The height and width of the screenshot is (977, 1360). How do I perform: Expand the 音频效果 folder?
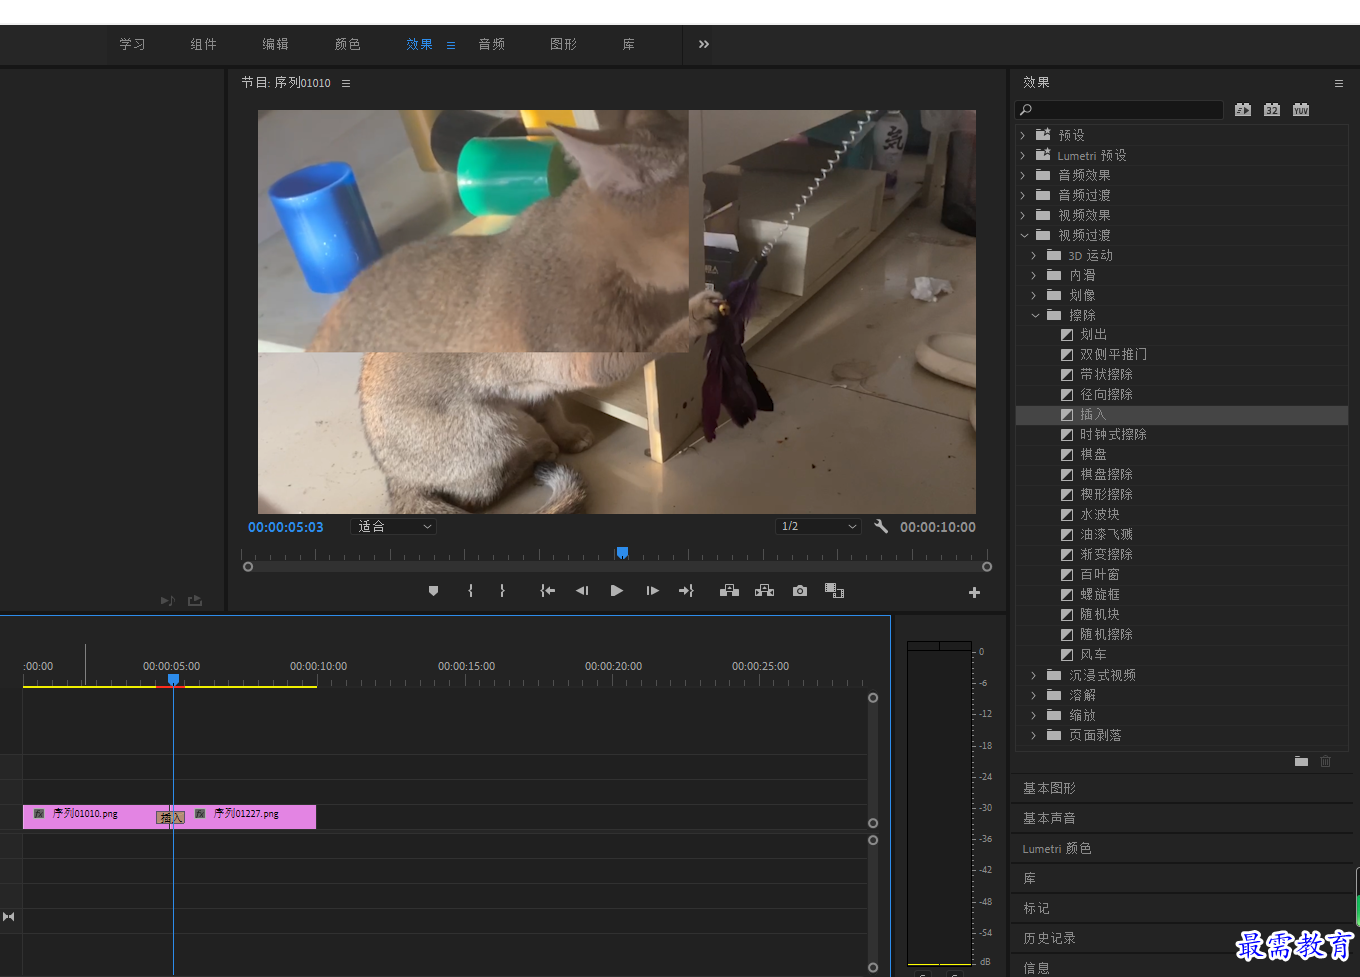tap(1023, 175)
